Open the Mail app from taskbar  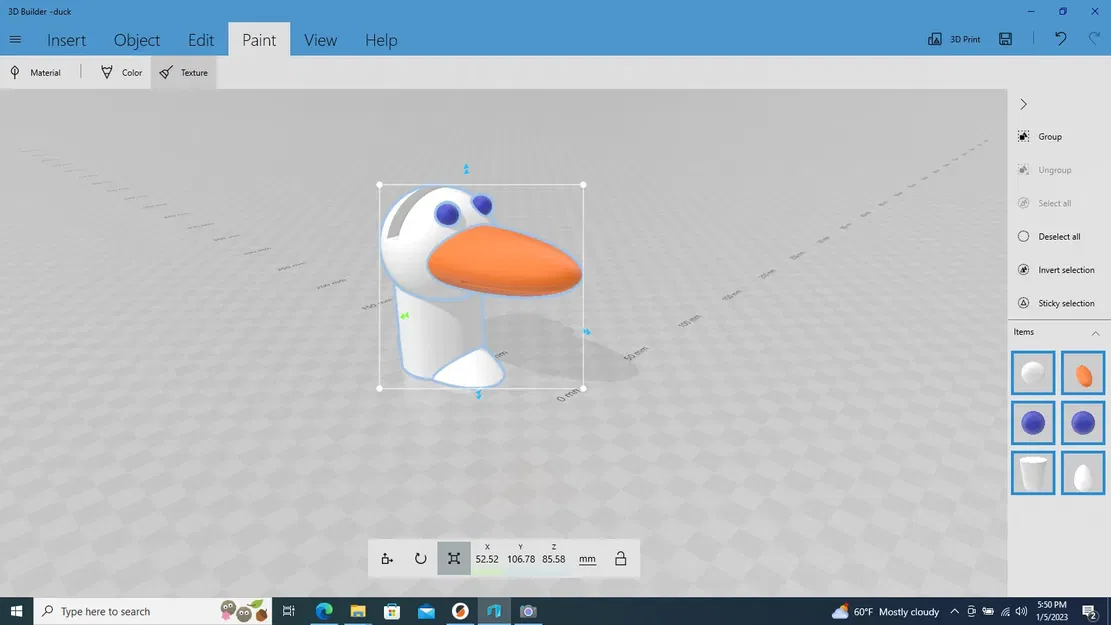[x=426, y=611]
